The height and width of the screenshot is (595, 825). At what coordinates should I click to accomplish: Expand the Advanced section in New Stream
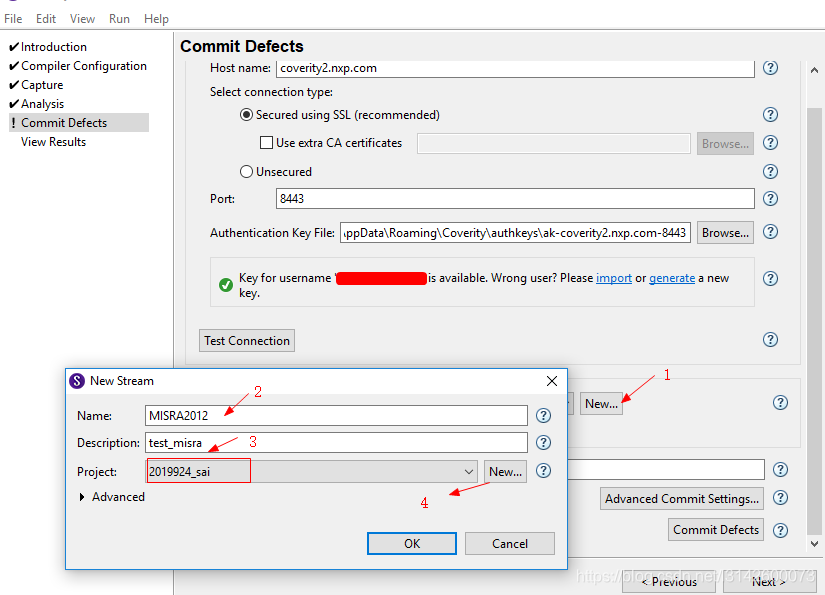pyautogui.click(x=82, y=497)
